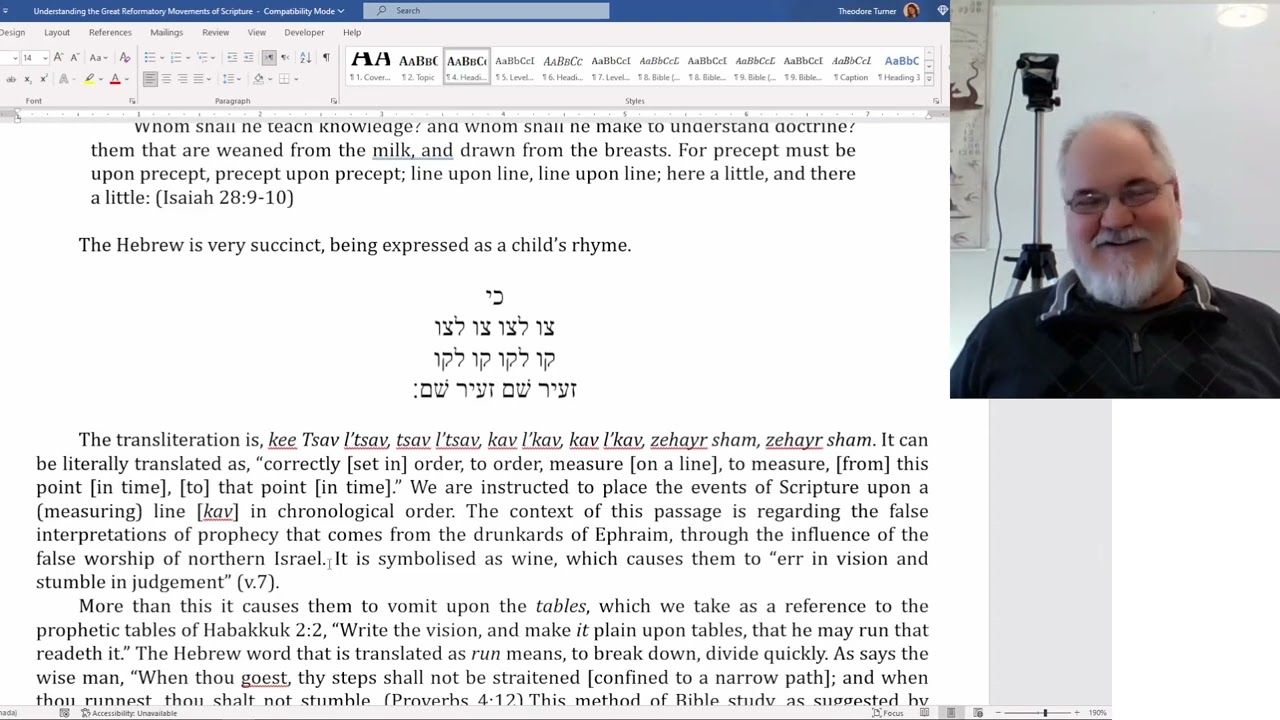Viewport: 1280px width, 720px height.
Task: Expand font color options arrow
Action: (127, 79)
